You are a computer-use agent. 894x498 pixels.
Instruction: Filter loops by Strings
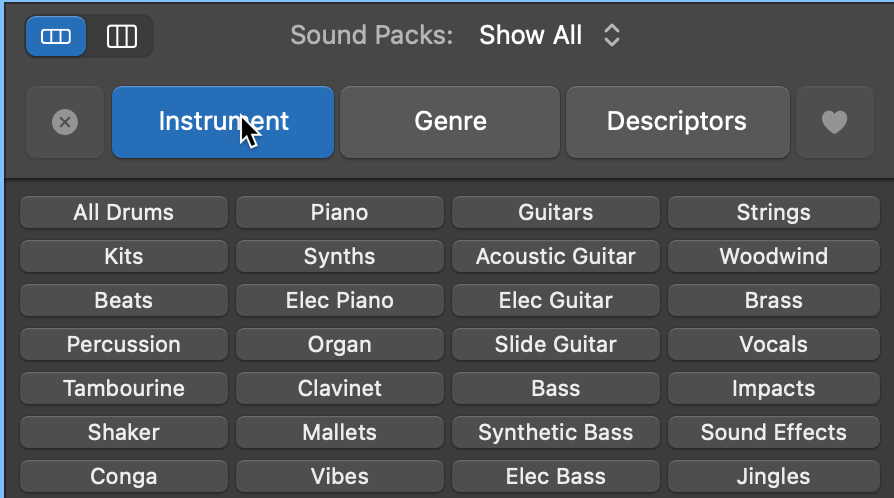click(x=773, y=212)
